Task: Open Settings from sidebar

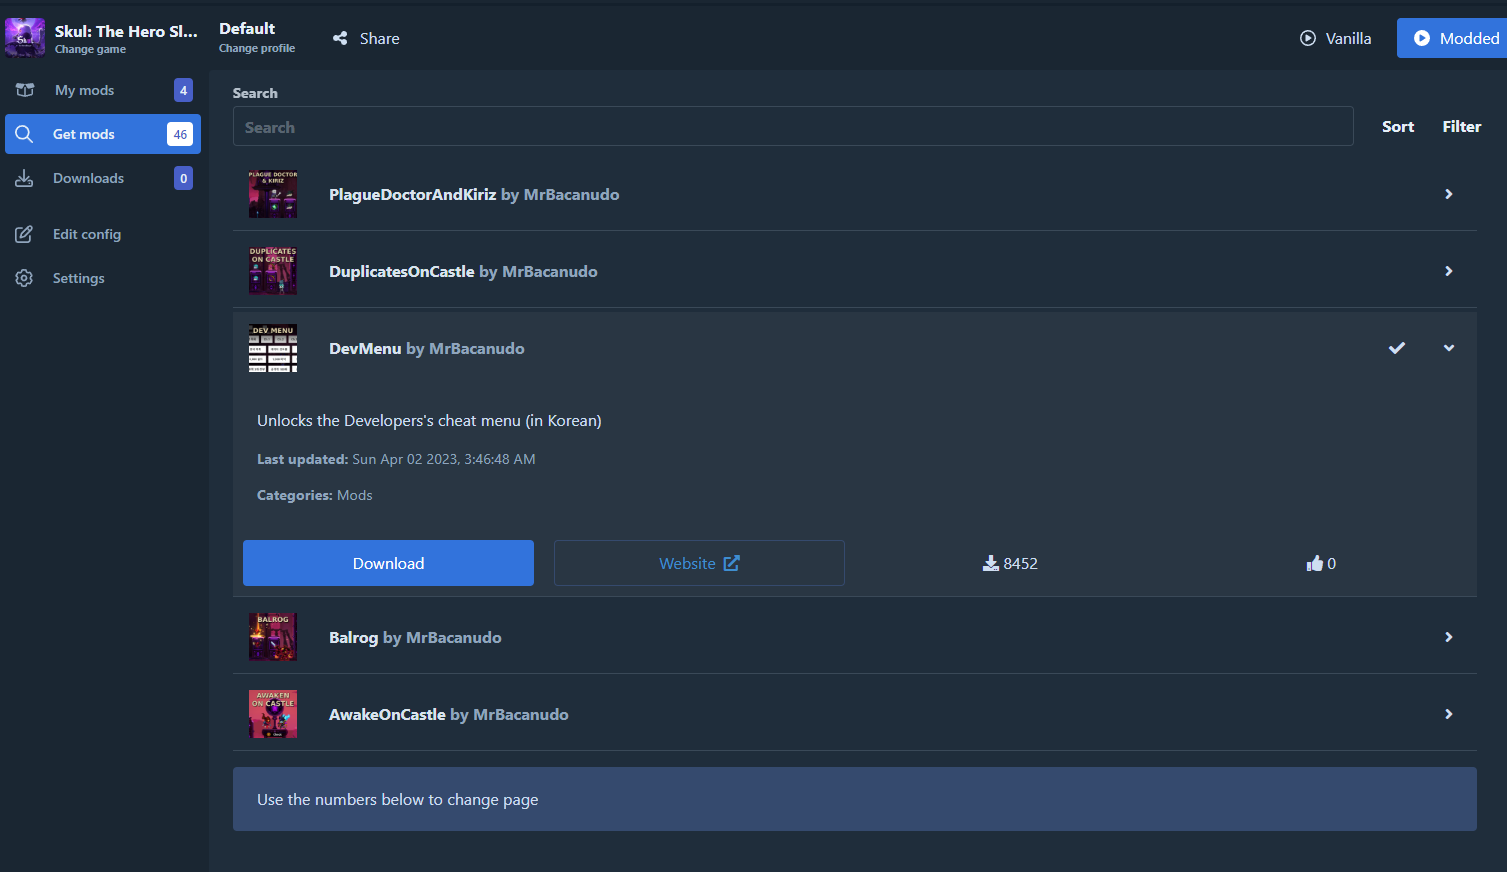Action: (x=103, y=278)
